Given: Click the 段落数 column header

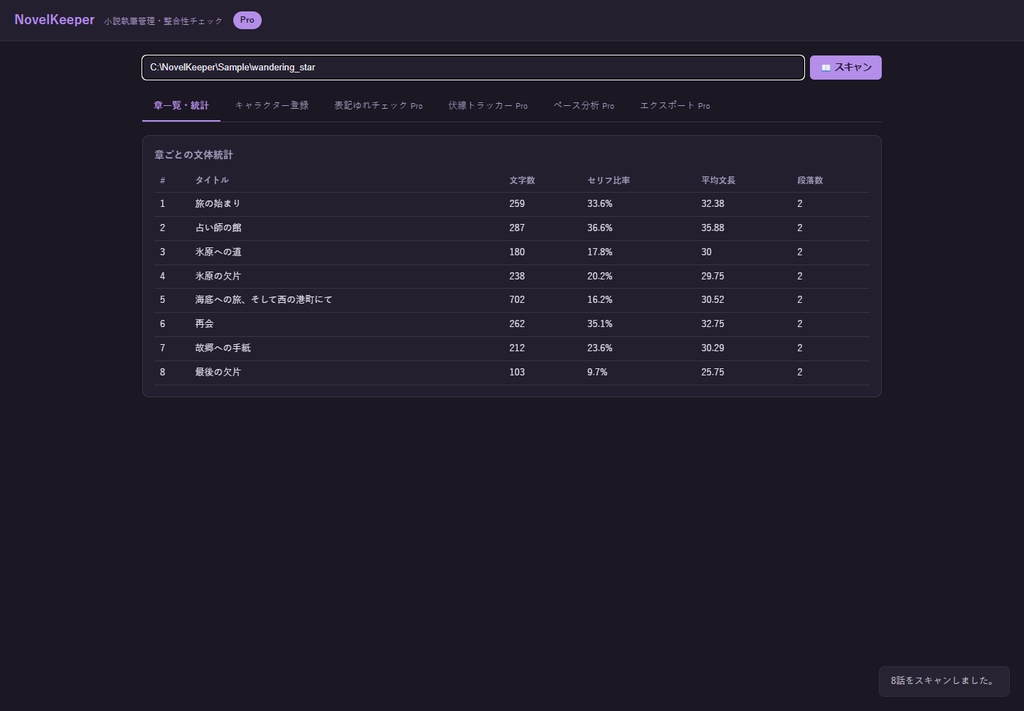Looking at the screenshot, I should (x=810, y=180).
